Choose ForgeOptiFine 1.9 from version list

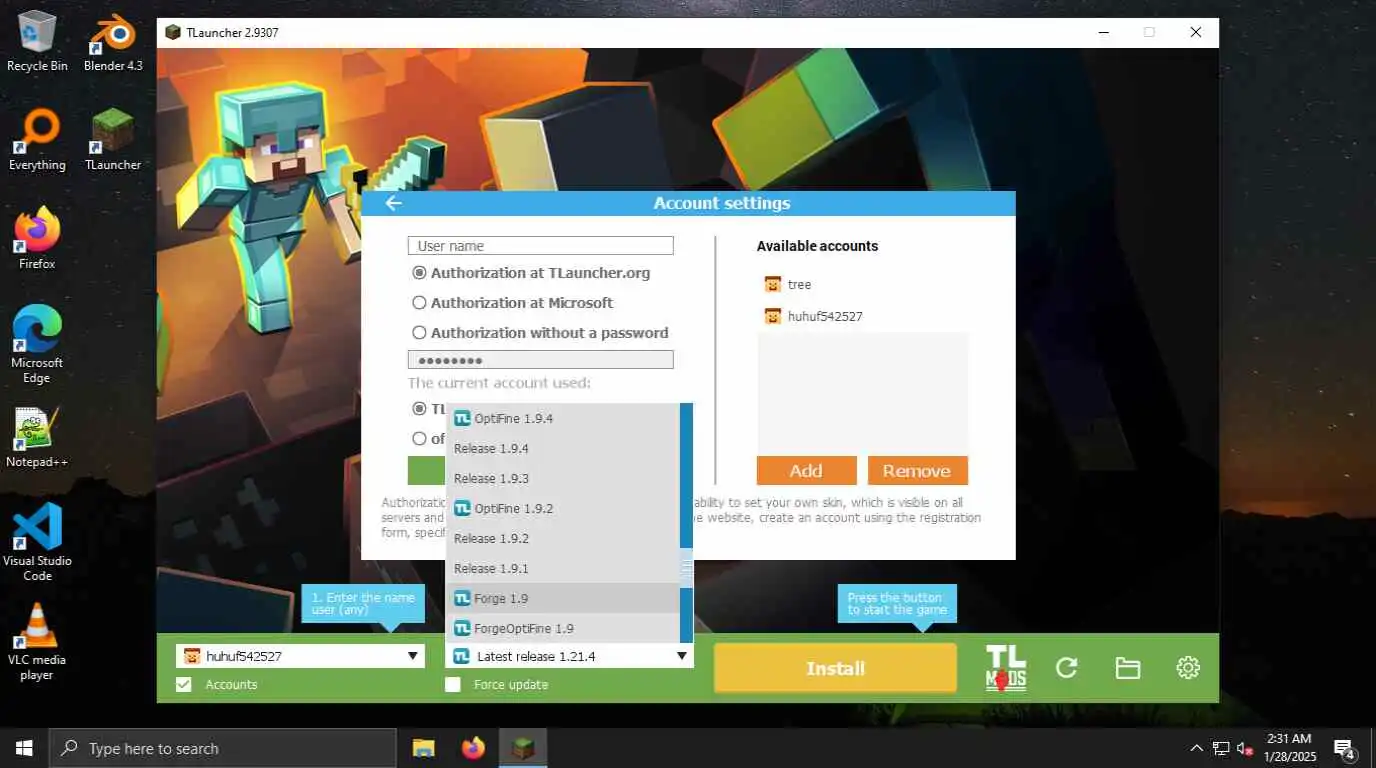point(562,628)
